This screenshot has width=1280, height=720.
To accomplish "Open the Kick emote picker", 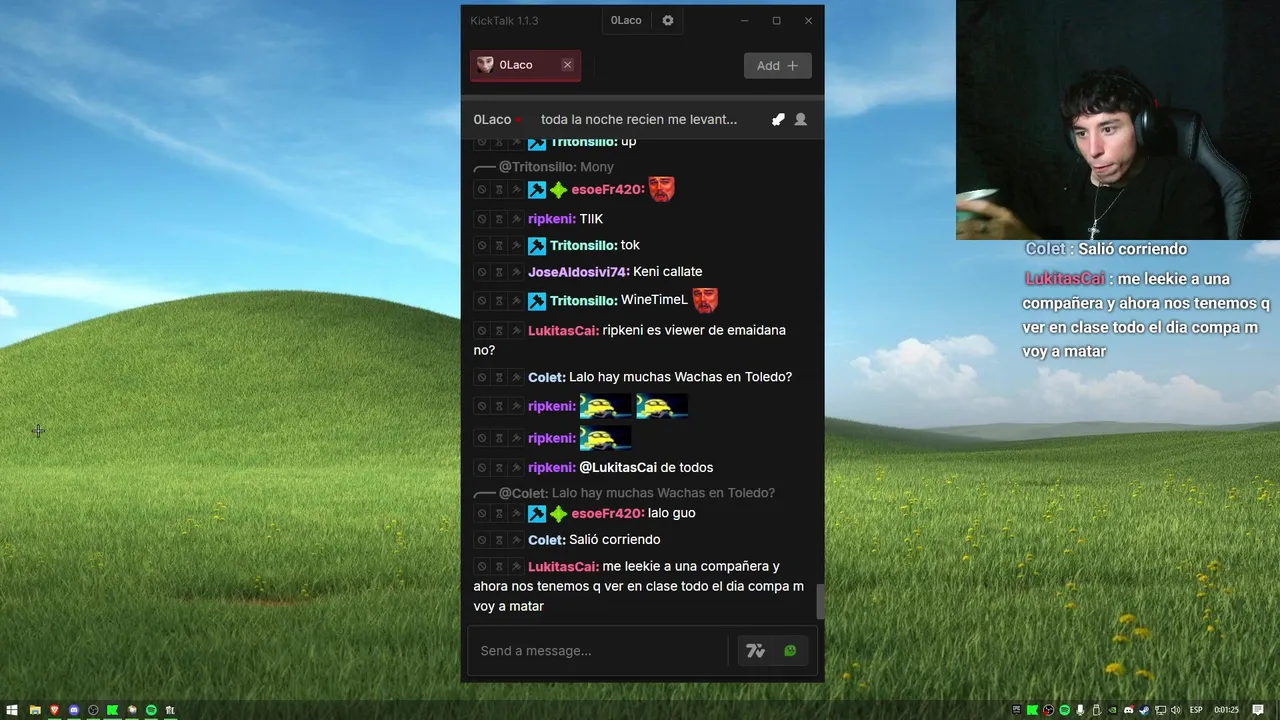I will point(790,651).
